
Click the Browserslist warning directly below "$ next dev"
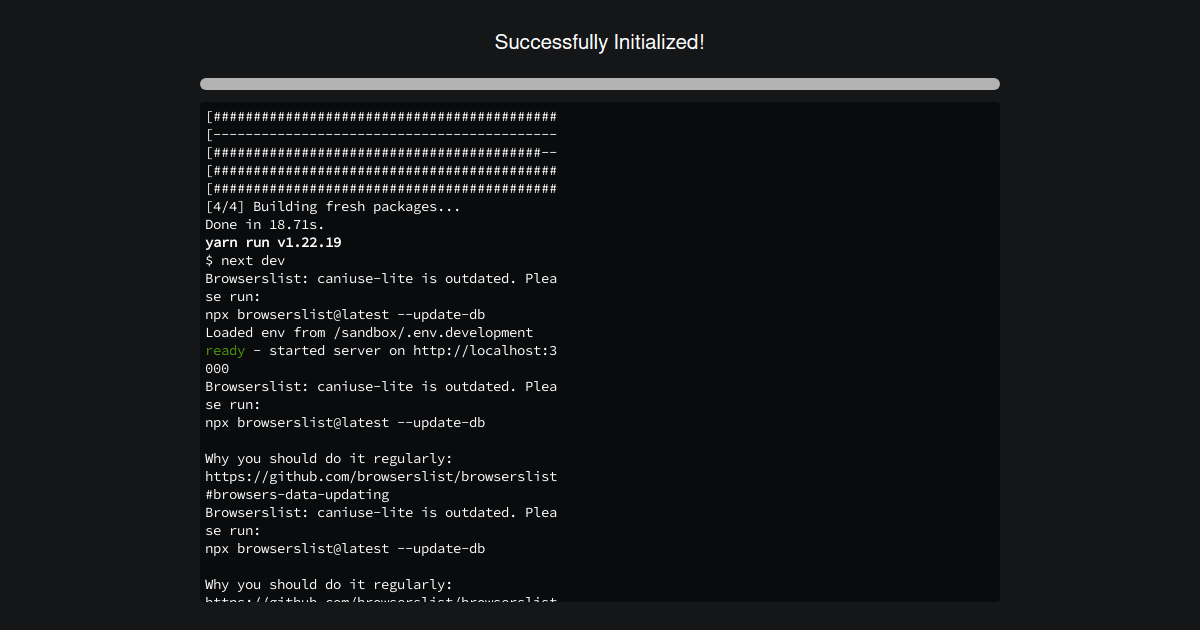tap(381, 278)
